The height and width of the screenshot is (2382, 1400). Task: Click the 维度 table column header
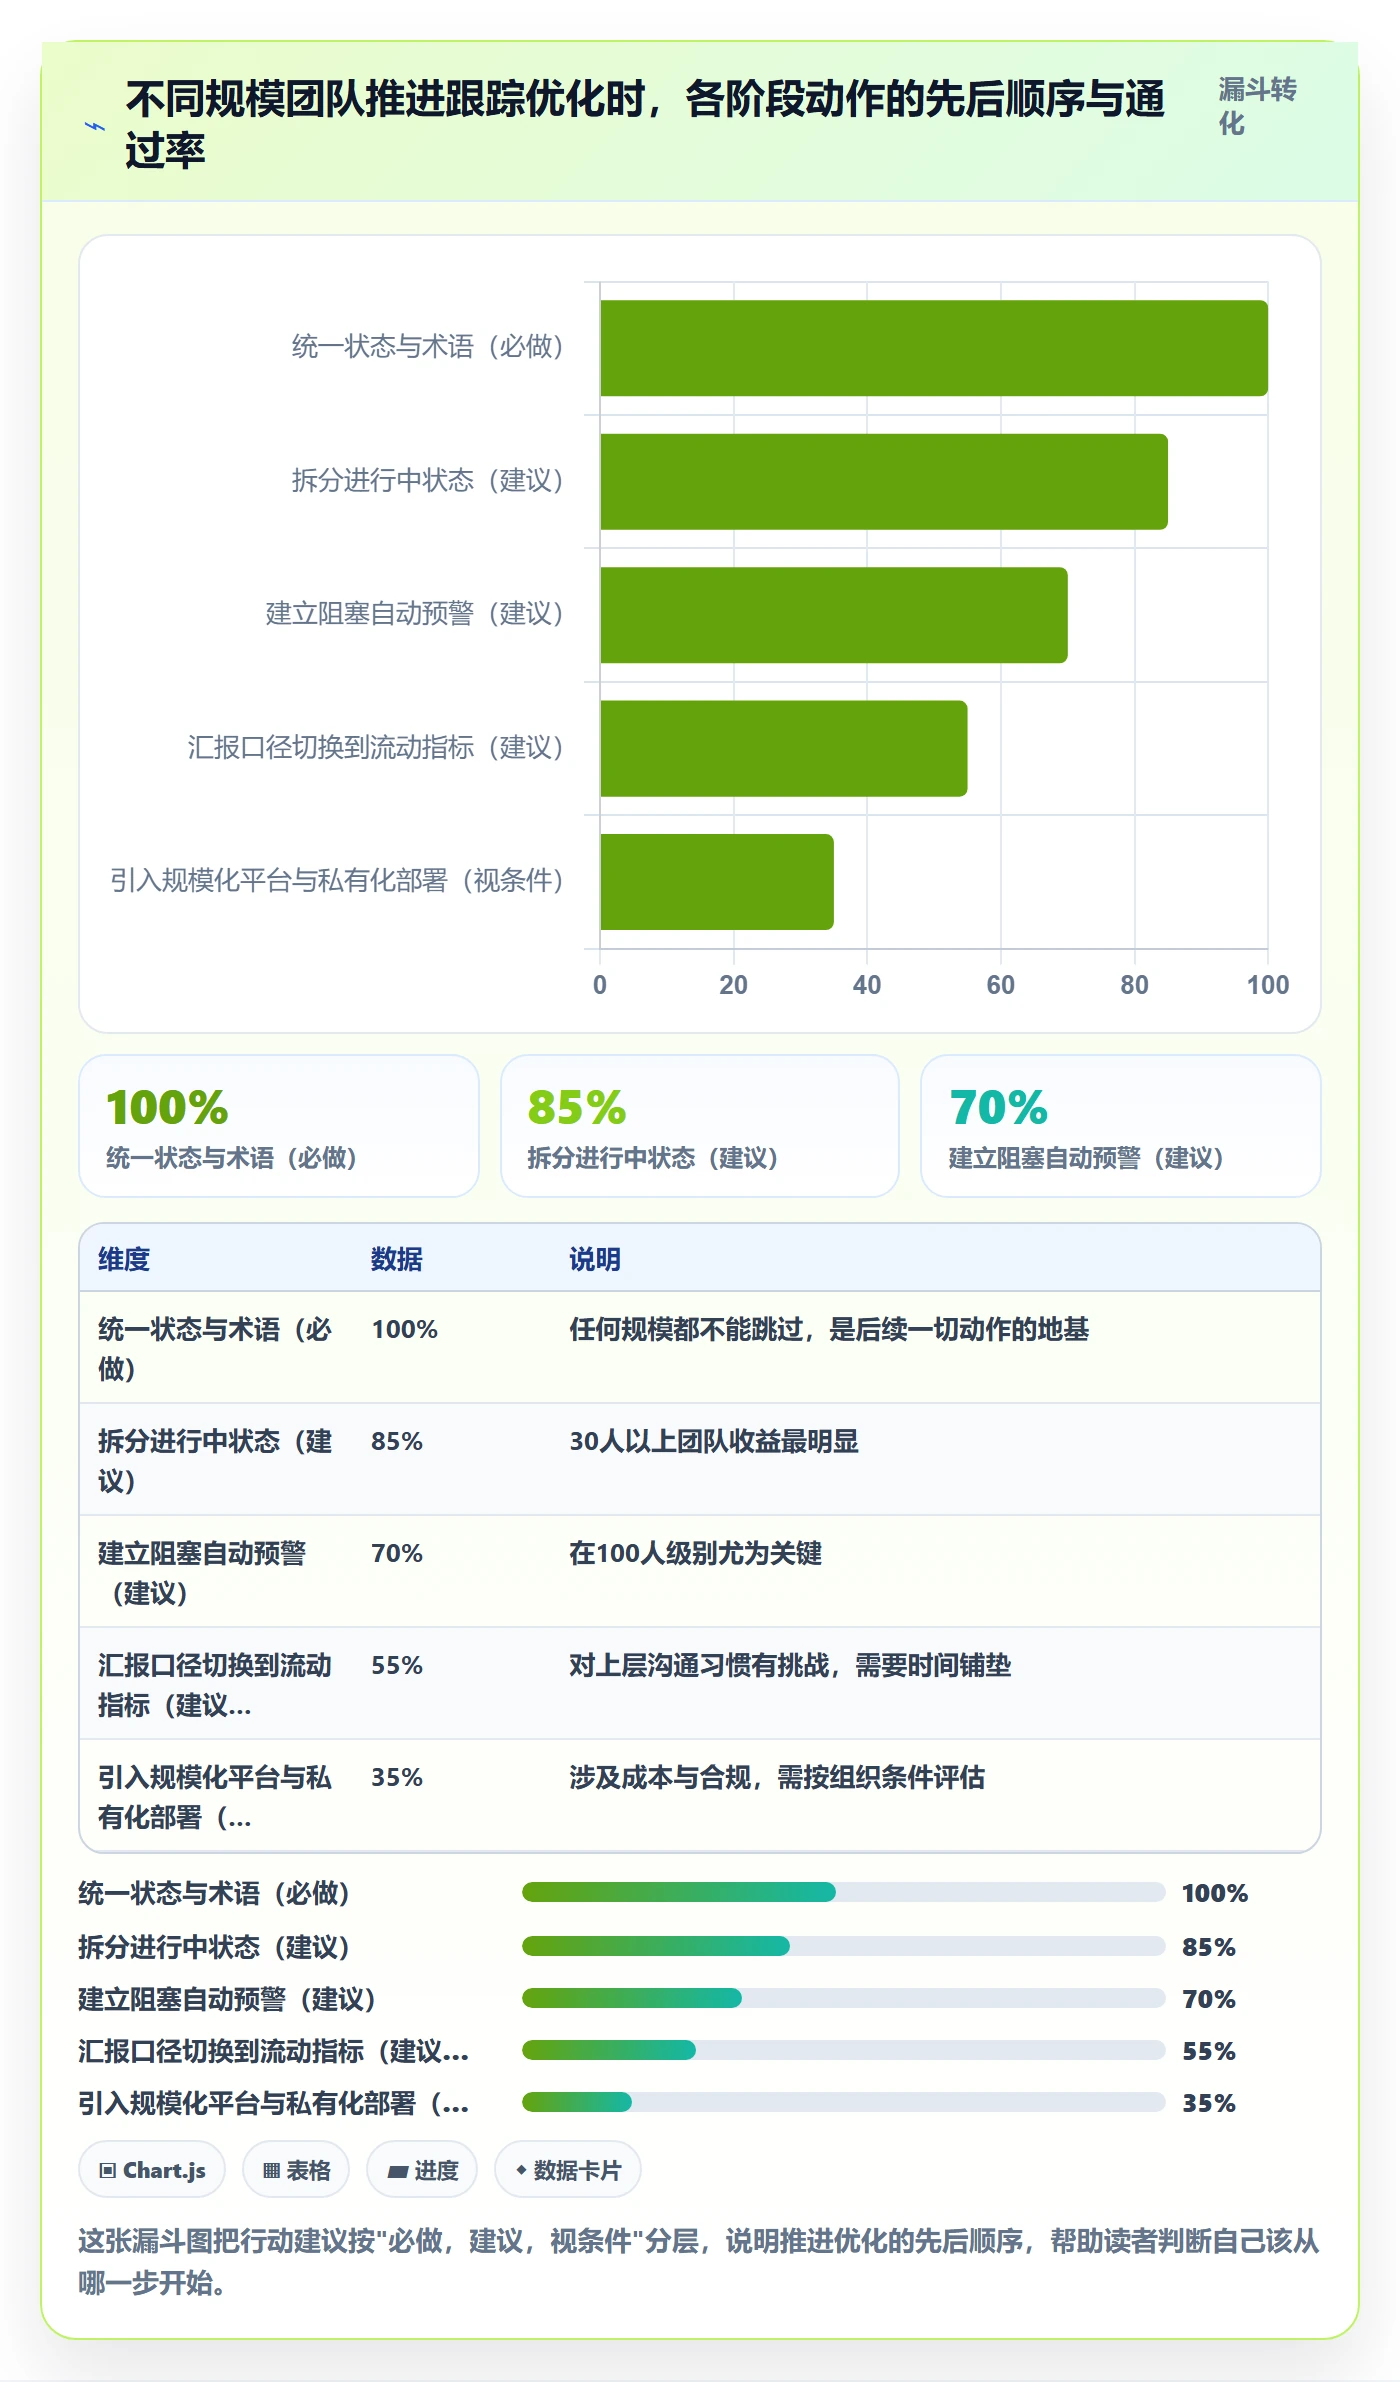point(124,1259)
